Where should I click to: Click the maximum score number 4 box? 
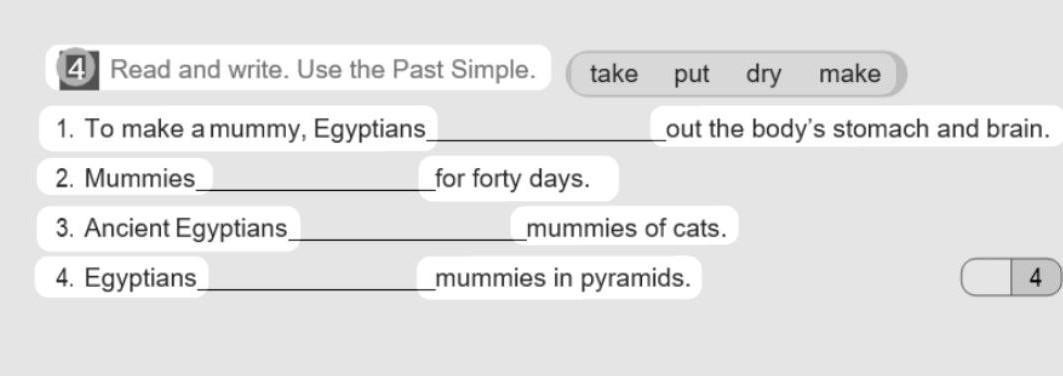pos(1036,277)
